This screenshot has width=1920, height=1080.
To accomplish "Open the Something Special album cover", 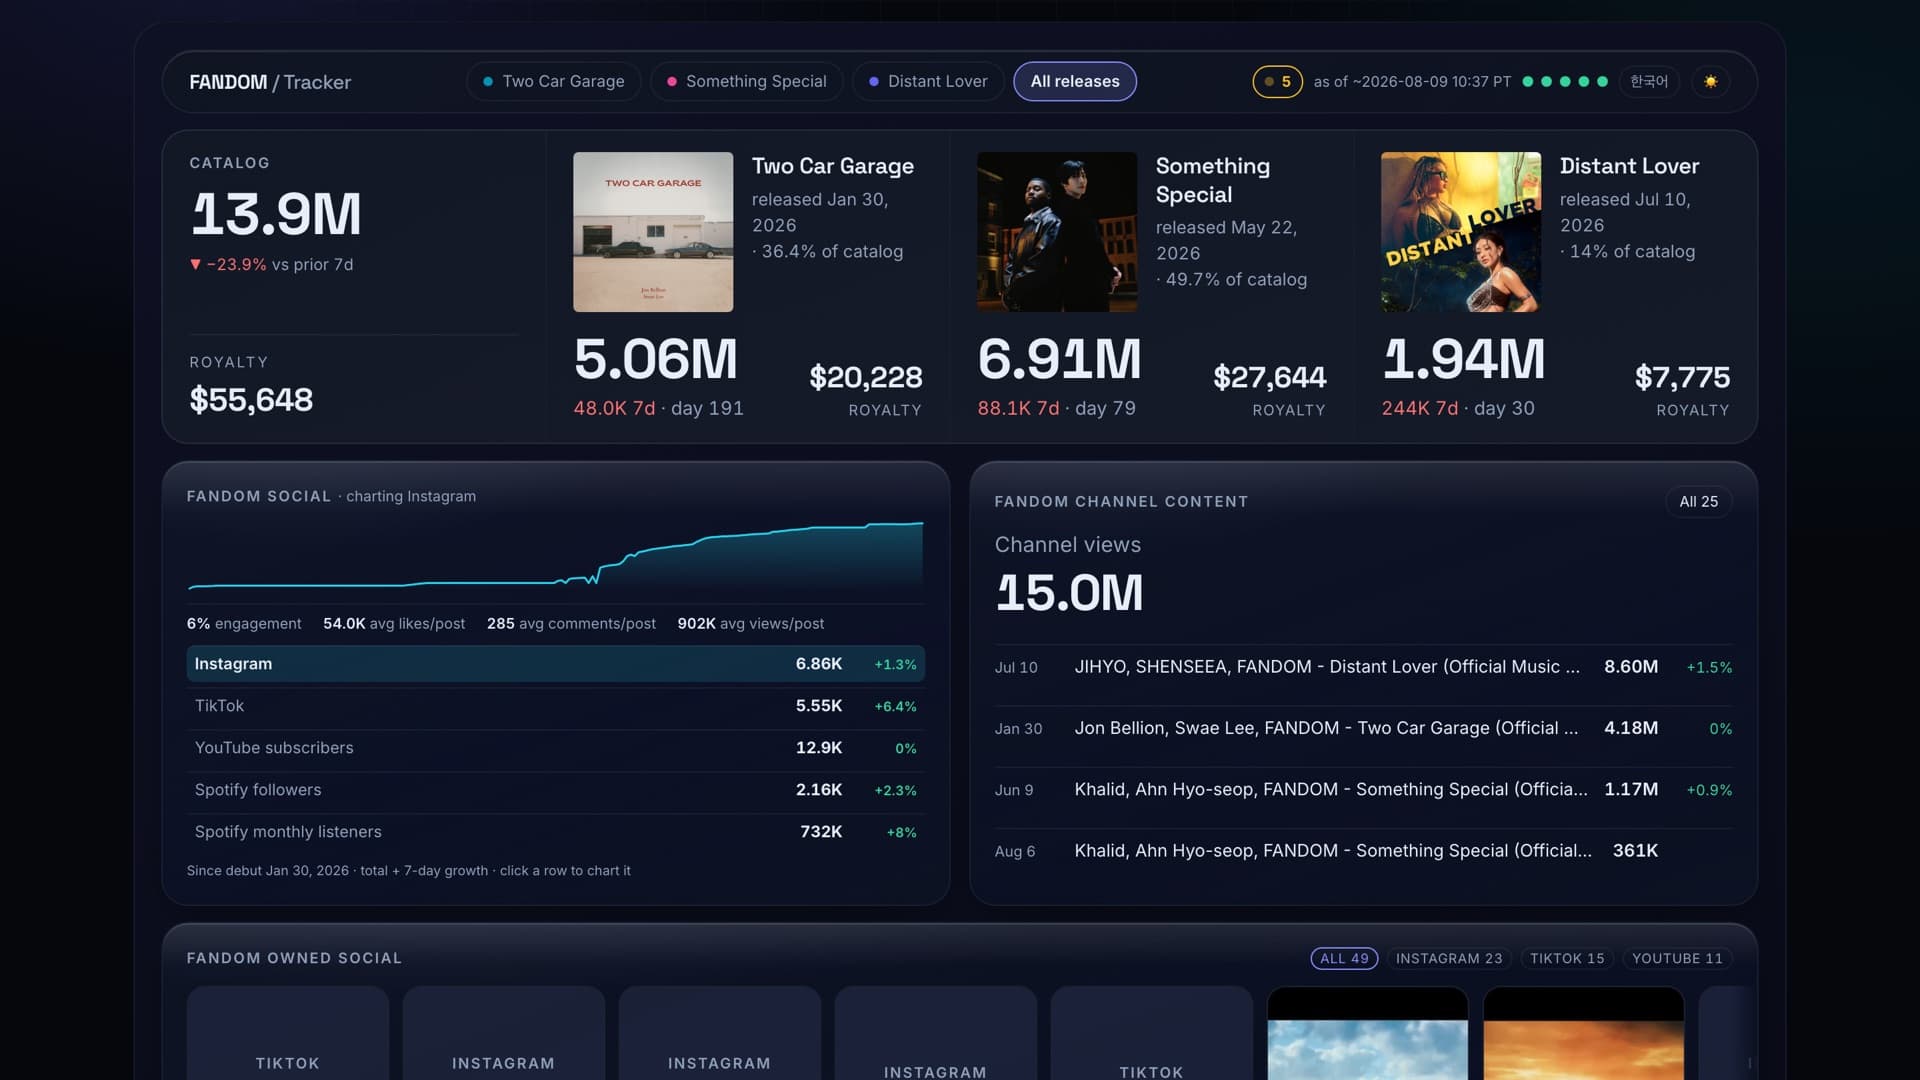I will click(x=1057, y=232).
